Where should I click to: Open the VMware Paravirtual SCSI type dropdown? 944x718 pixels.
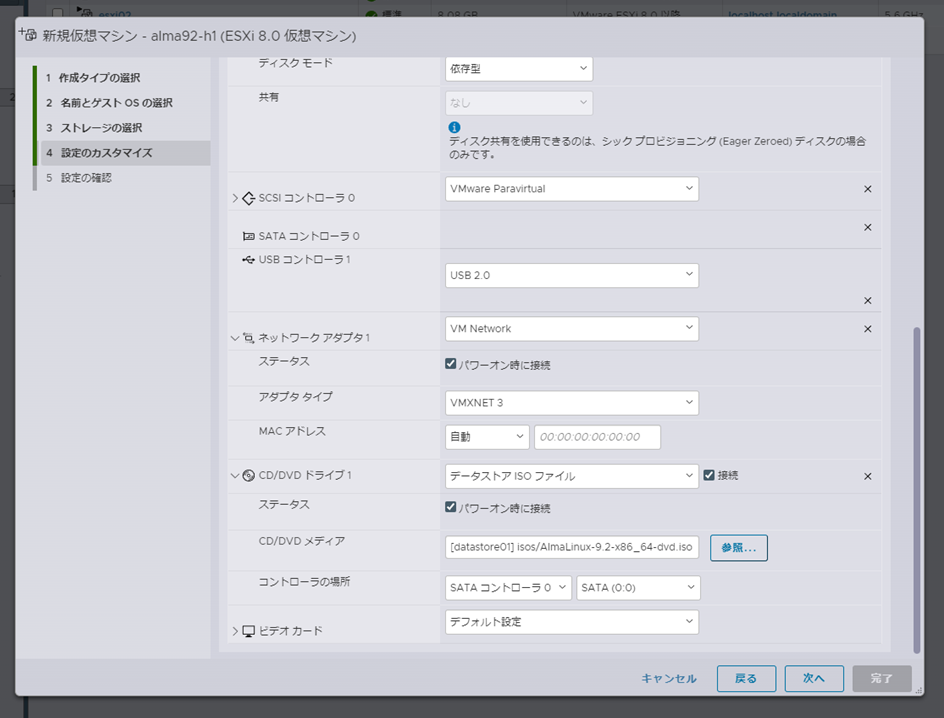572,189
